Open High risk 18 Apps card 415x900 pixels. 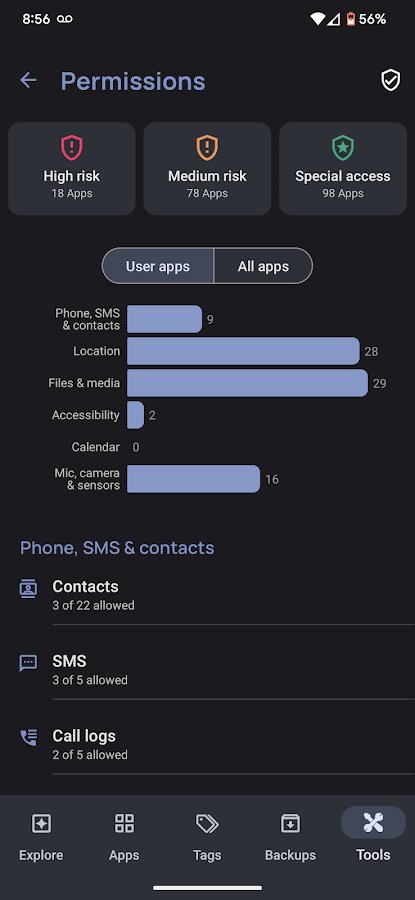pos(72,168)
